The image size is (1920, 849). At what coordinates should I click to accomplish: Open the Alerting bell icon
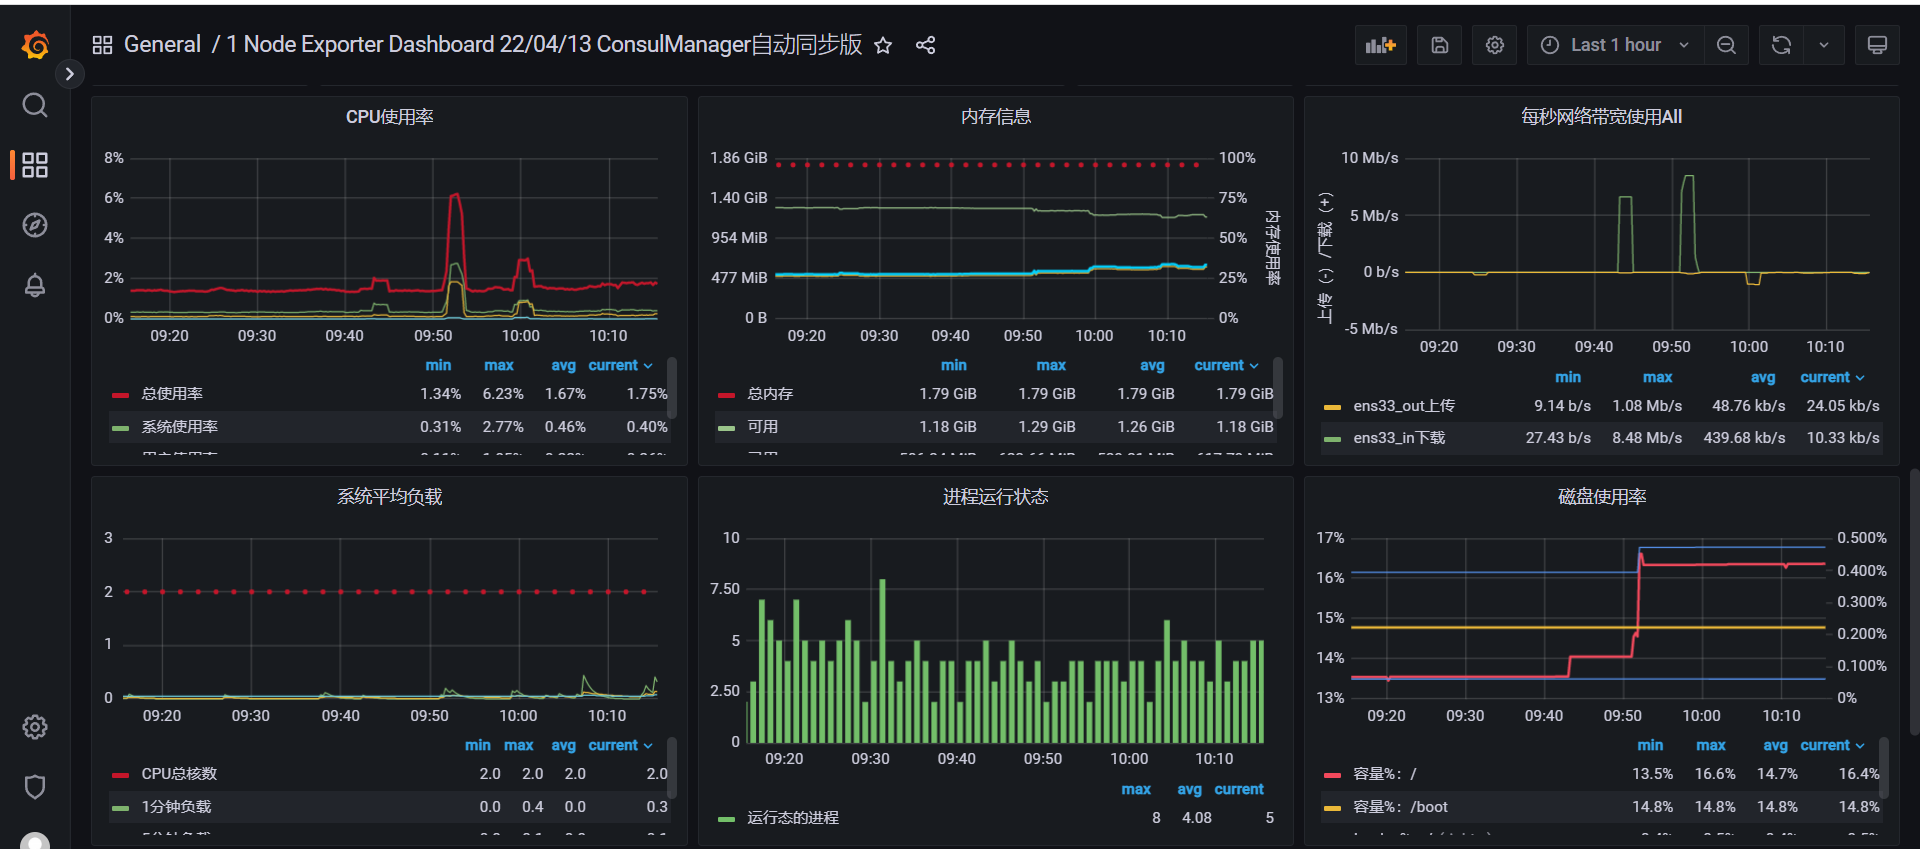35,285
